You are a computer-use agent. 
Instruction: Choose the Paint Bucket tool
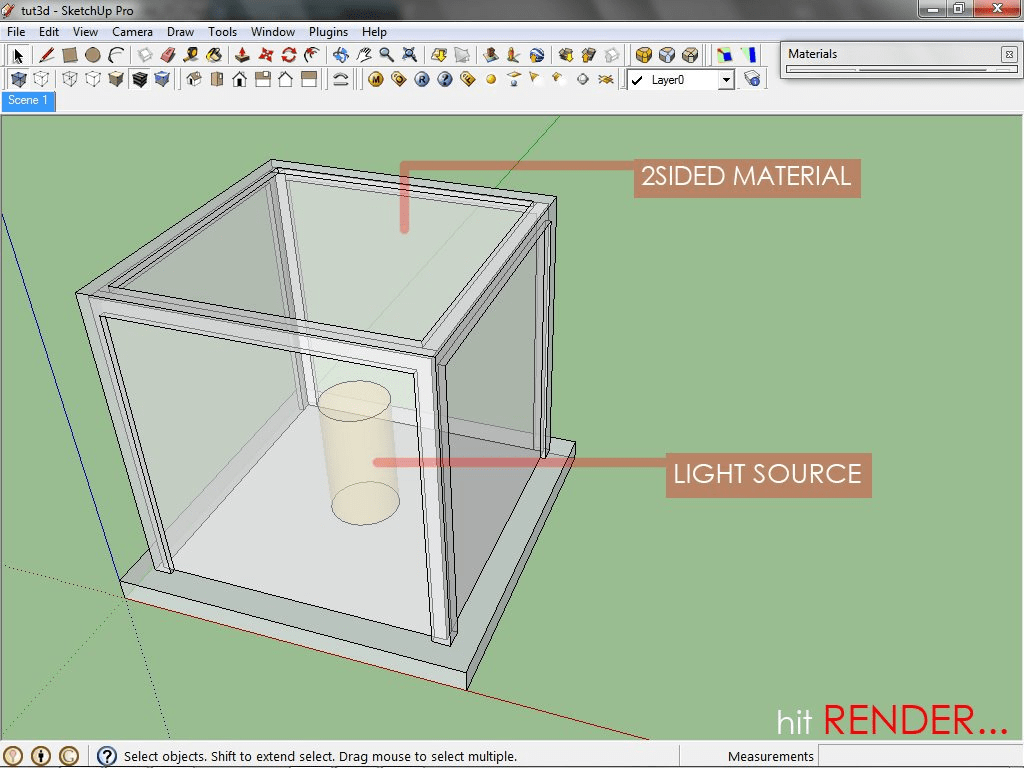pos(214,56)
